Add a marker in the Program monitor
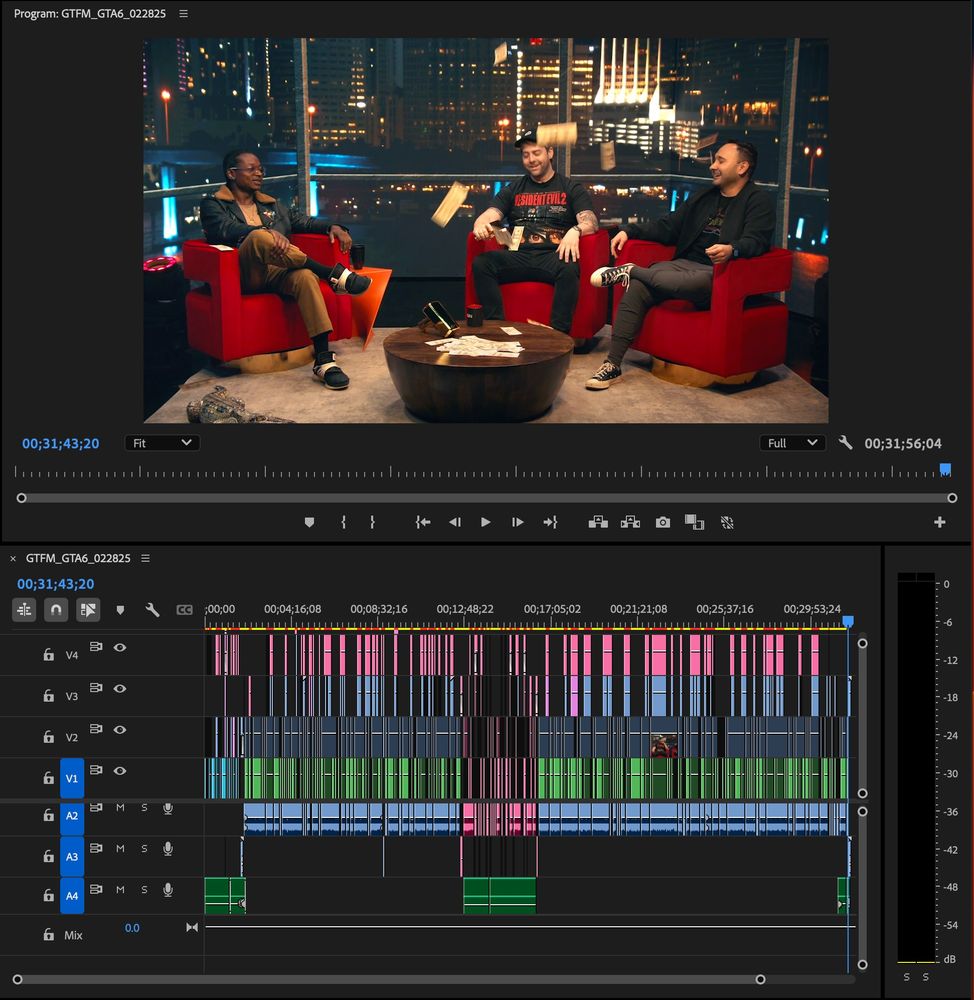974x1000 pixels. pos(309,522)
